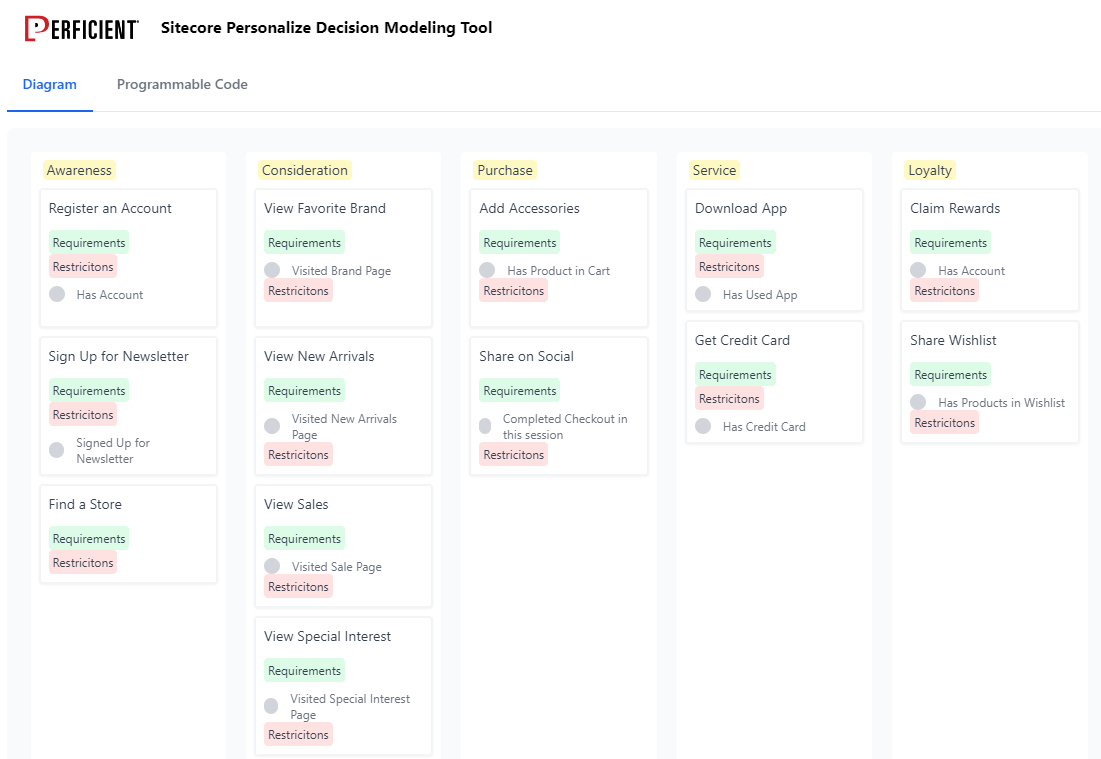Select the Diagram tab
This screenshot has height=759, width=1101.
pyautogui.click(x=49, y=84)
